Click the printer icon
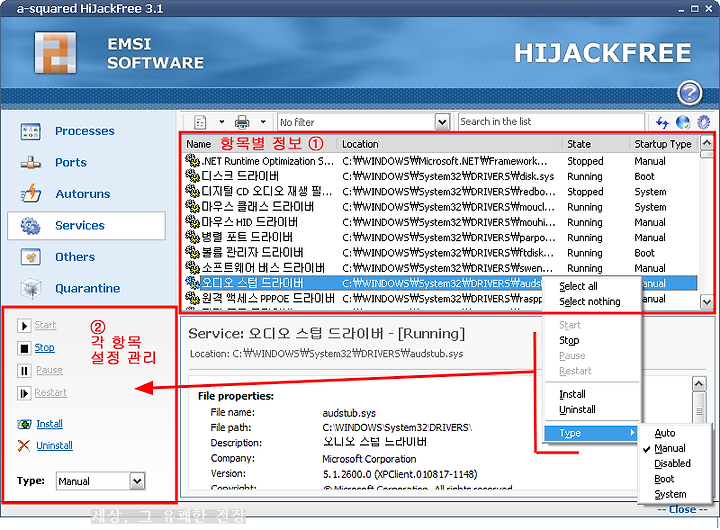This screenshot has width=720, height=530. 242,122
